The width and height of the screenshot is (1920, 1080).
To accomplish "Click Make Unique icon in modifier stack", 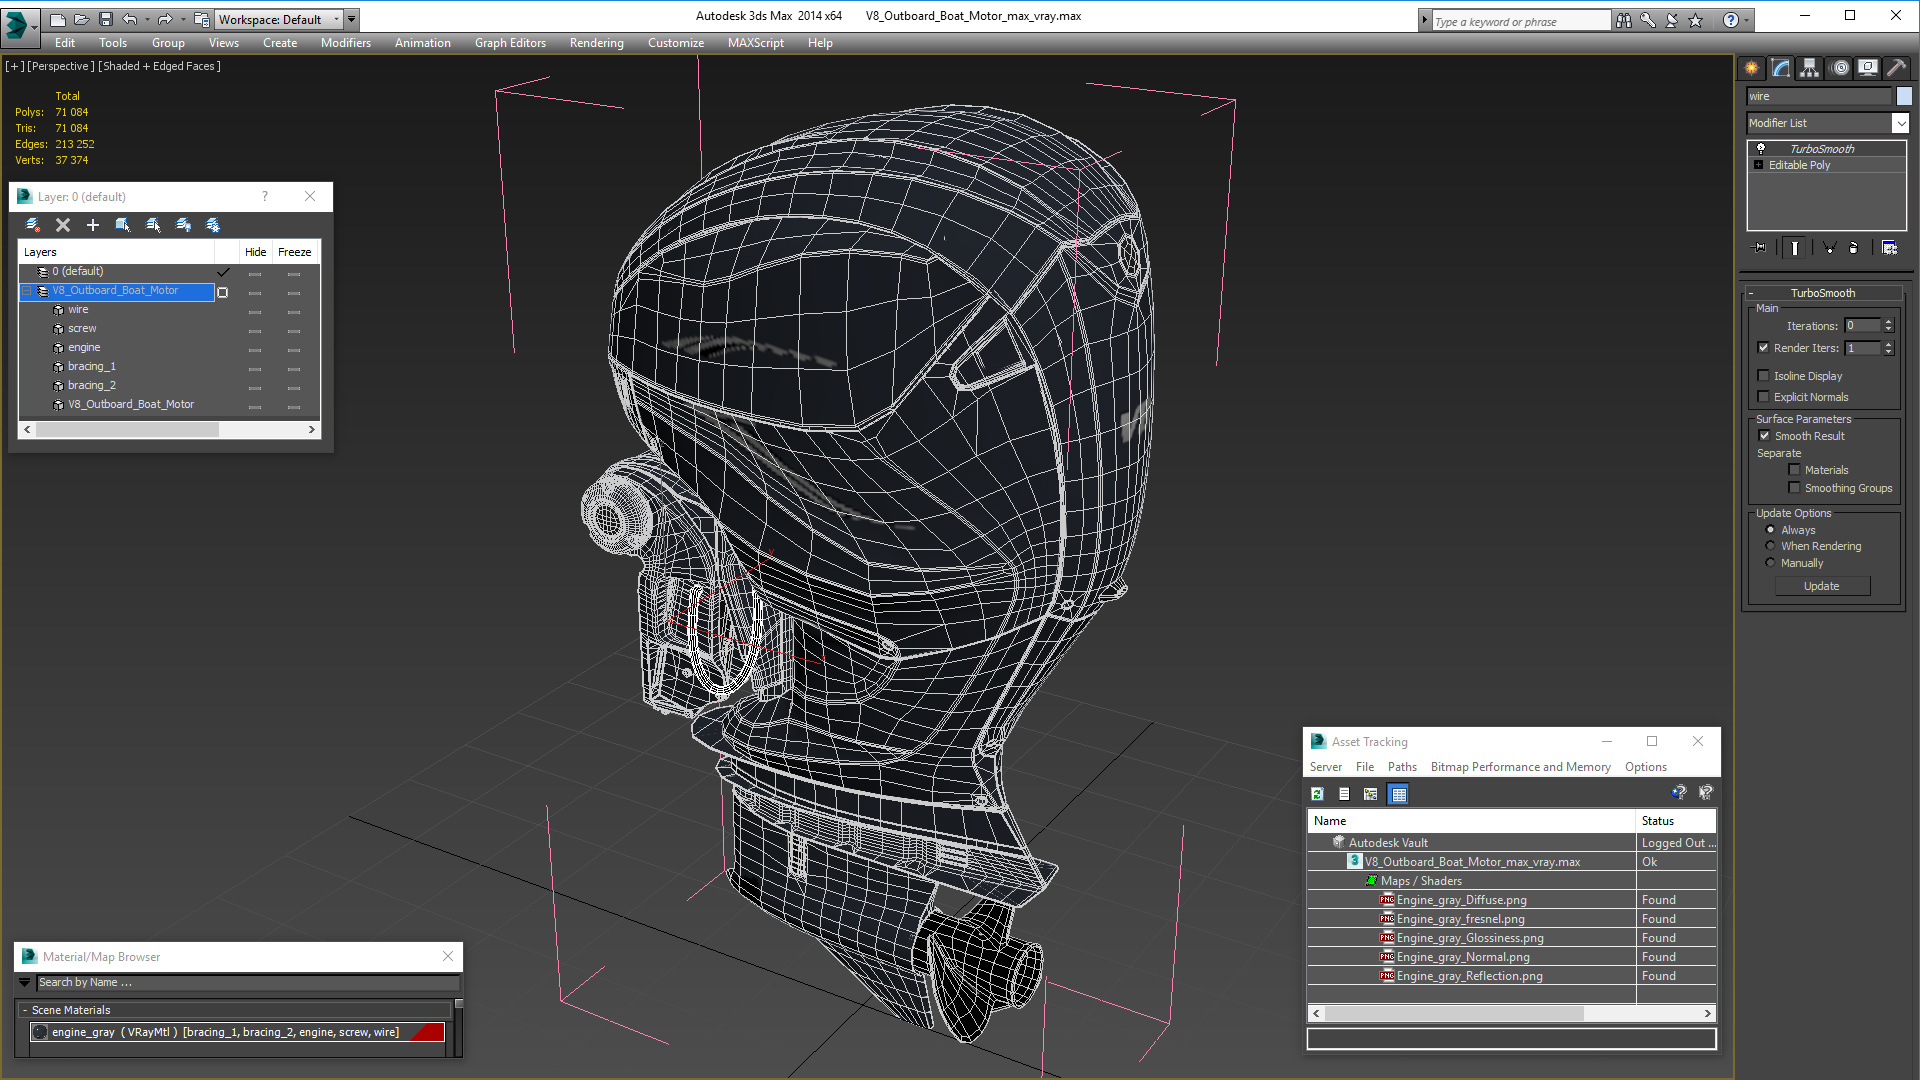I will [1829, 247].
